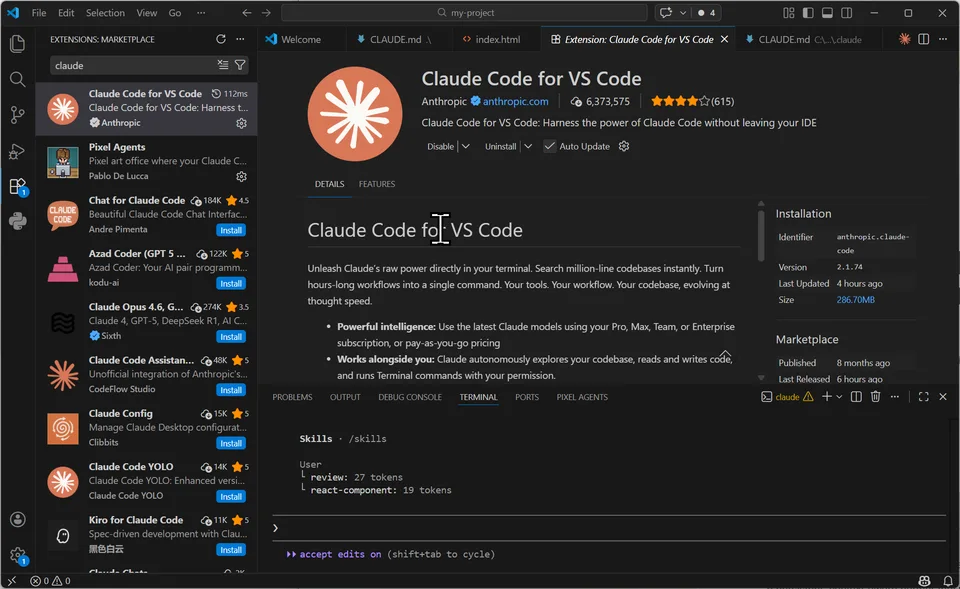960x589 pixels.
Task: Open gear menu for Pixel Agents extension
Action: [x=241, y=176]
